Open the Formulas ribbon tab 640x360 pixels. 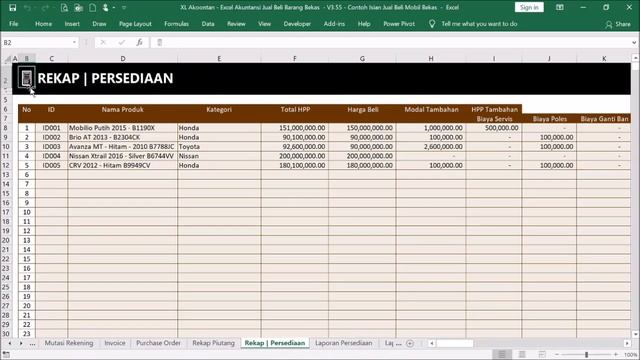pyautogui.click(x=176, y=24)
